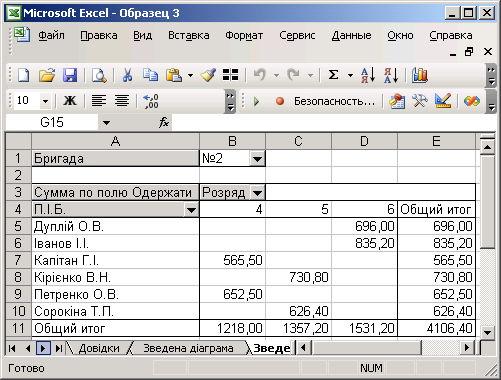The image size is (501, 380).
Task: Open the AutoSum dropdown arrow
Action: click(x=350, y=75)
